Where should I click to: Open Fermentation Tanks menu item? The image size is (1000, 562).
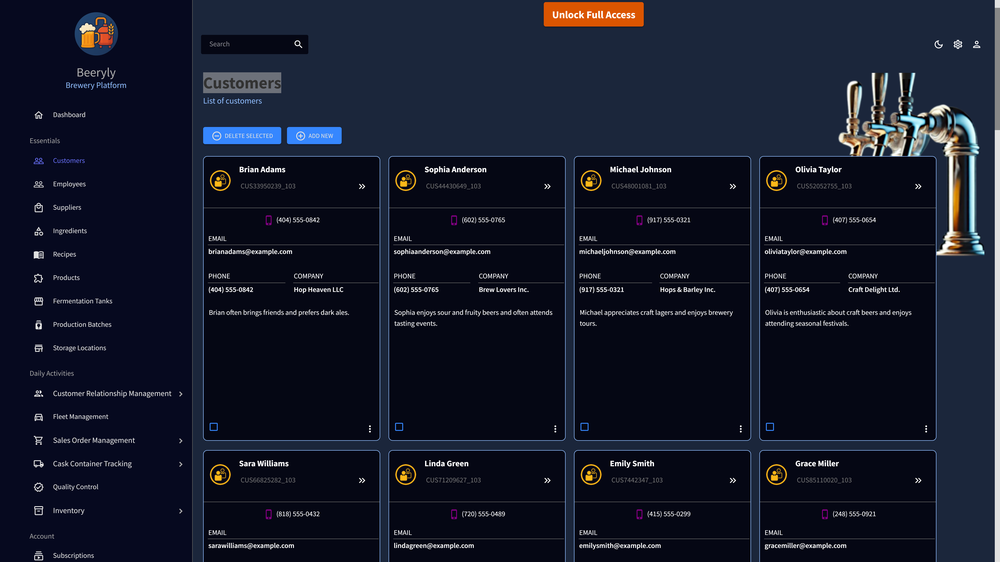click(x=82, y=301)
